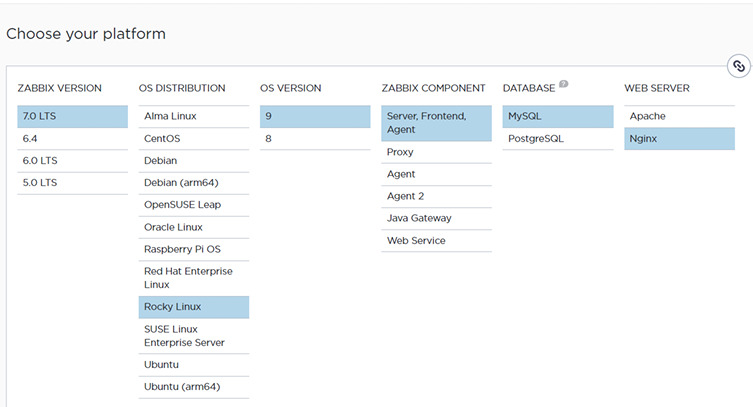Choose OS version 8

click(315, 139)
